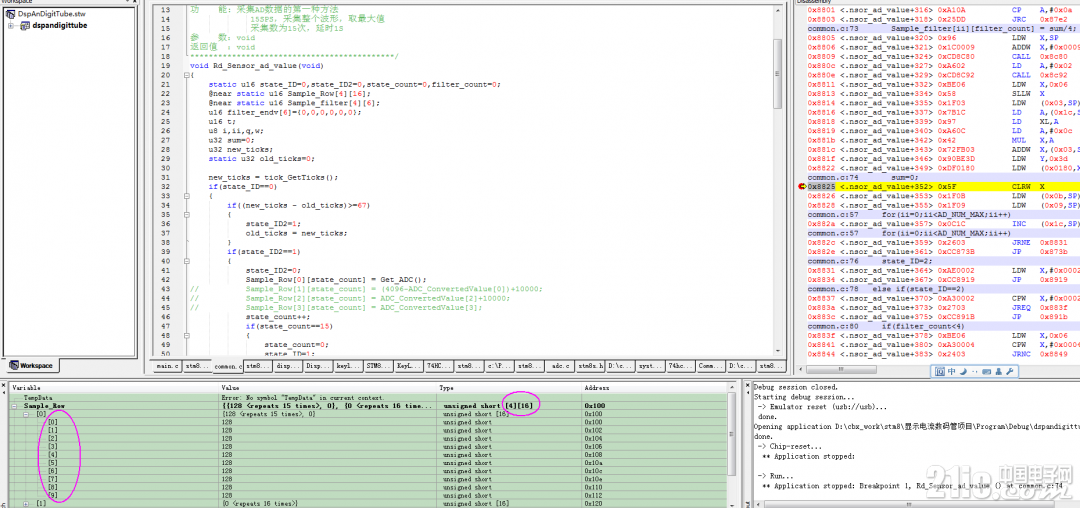Collapse fold at if(state_ID2==1) block
The height and width of the screenshot is (508, 1080).
coord(186,261)
